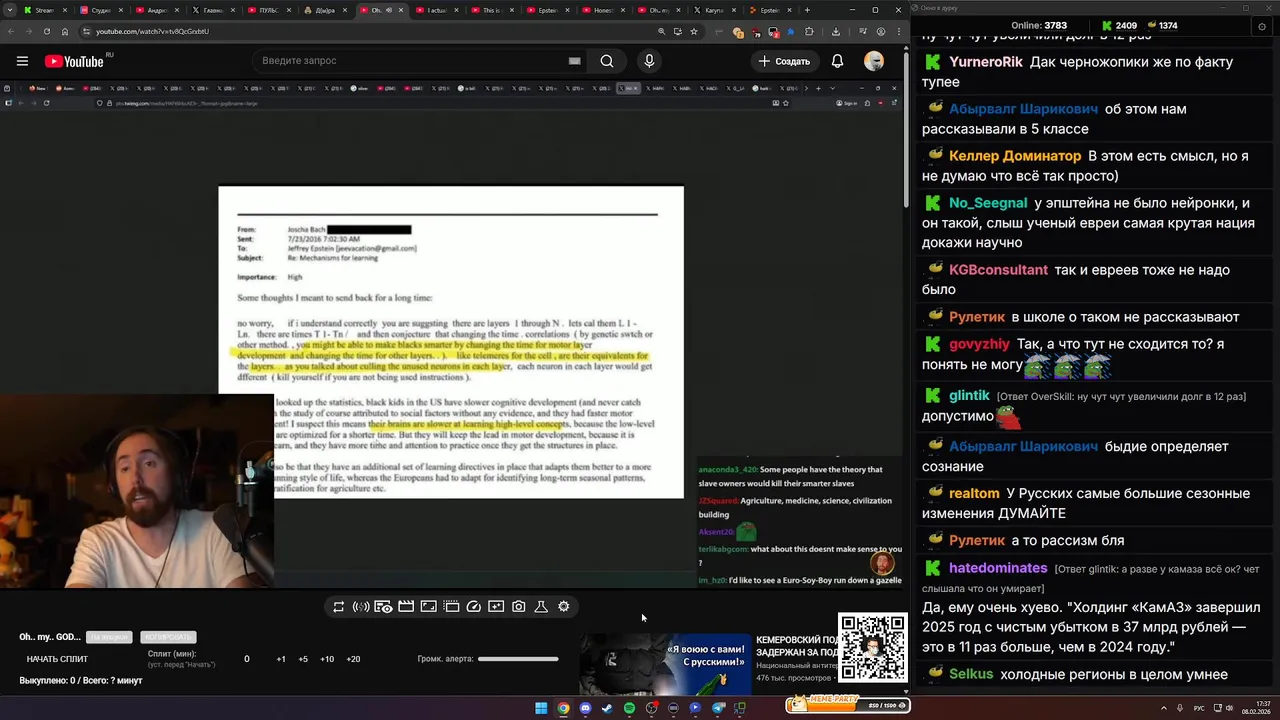Click the flask experiments icon

click(x=541, y=607)
